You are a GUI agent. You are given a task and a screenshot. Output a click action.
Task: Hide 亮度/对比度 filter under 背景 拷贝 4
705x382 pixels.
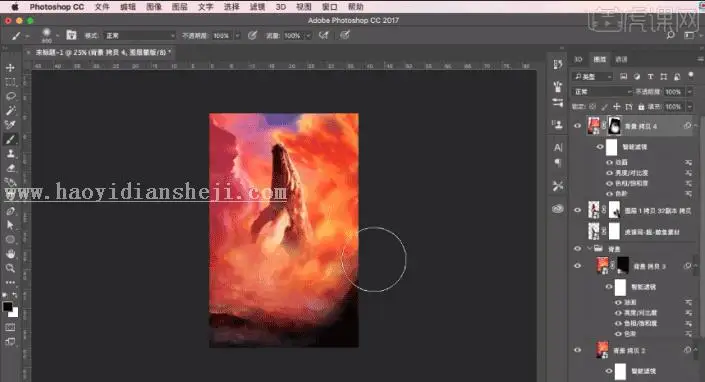pos(610,173)
